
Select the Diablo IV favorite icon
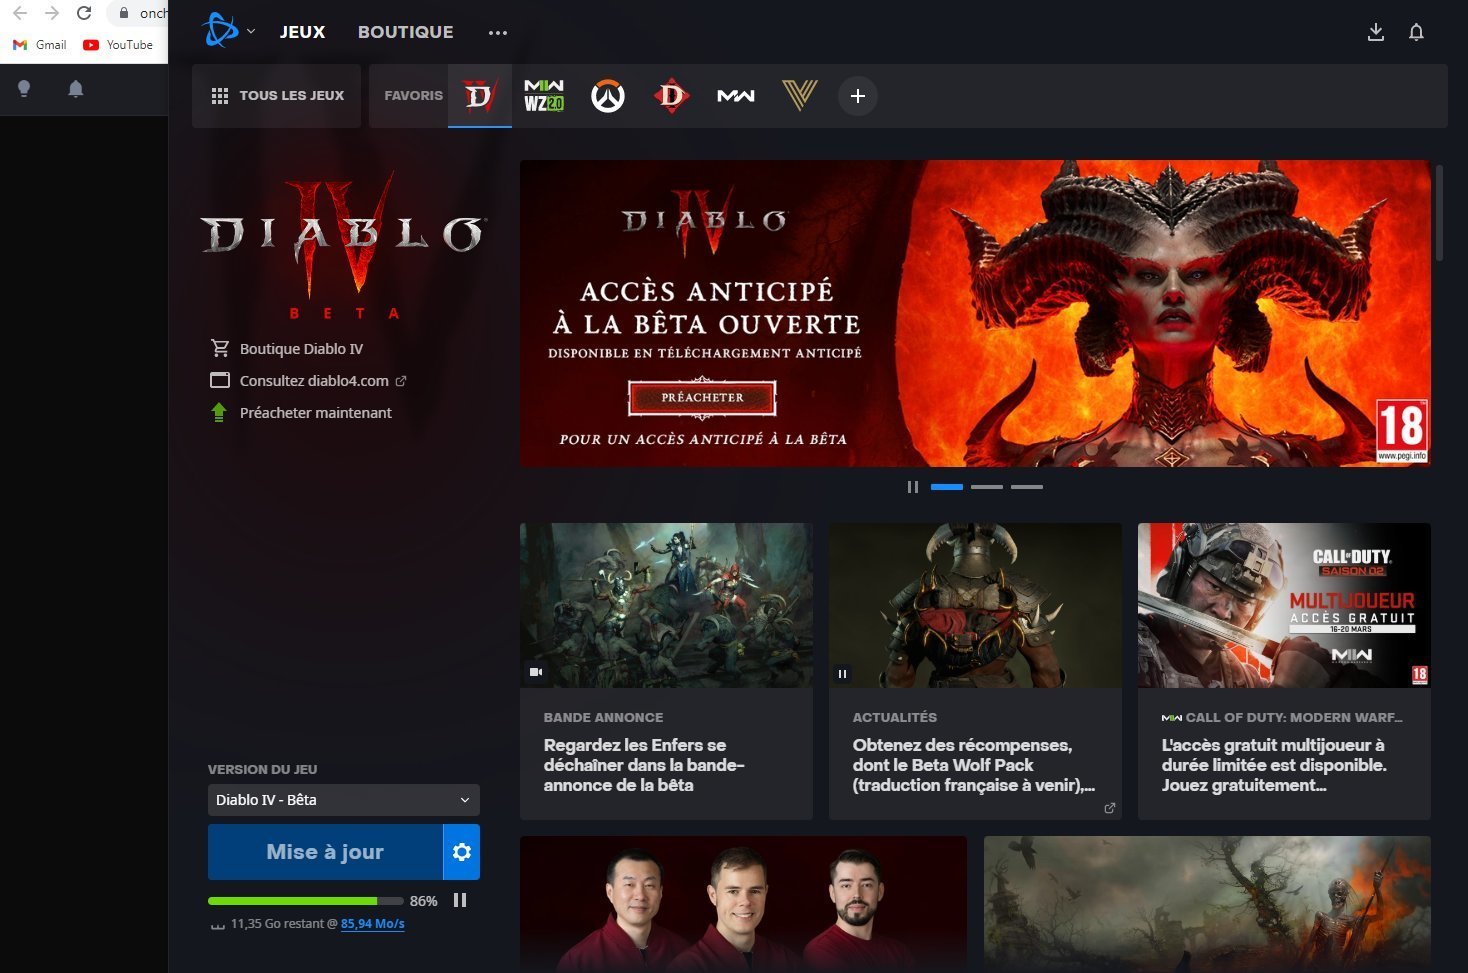480,96
